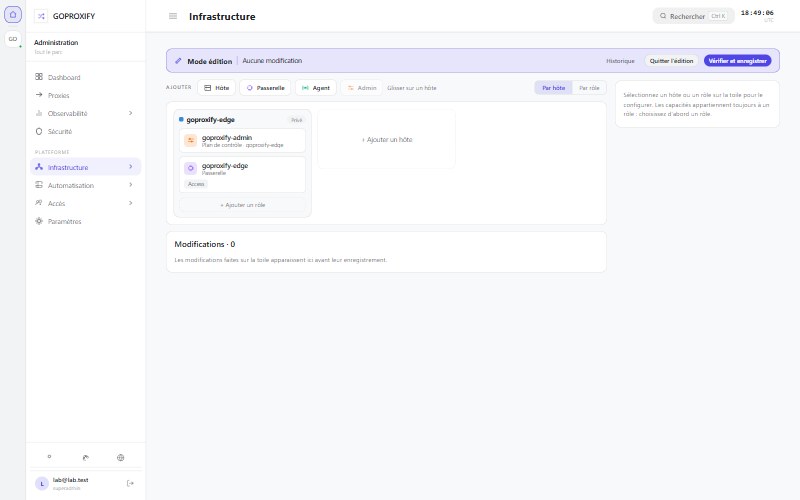Select the goproxify-edge Passerelle role card
The height and width of the screenshot is (500, 800).
tap(242, 174)
